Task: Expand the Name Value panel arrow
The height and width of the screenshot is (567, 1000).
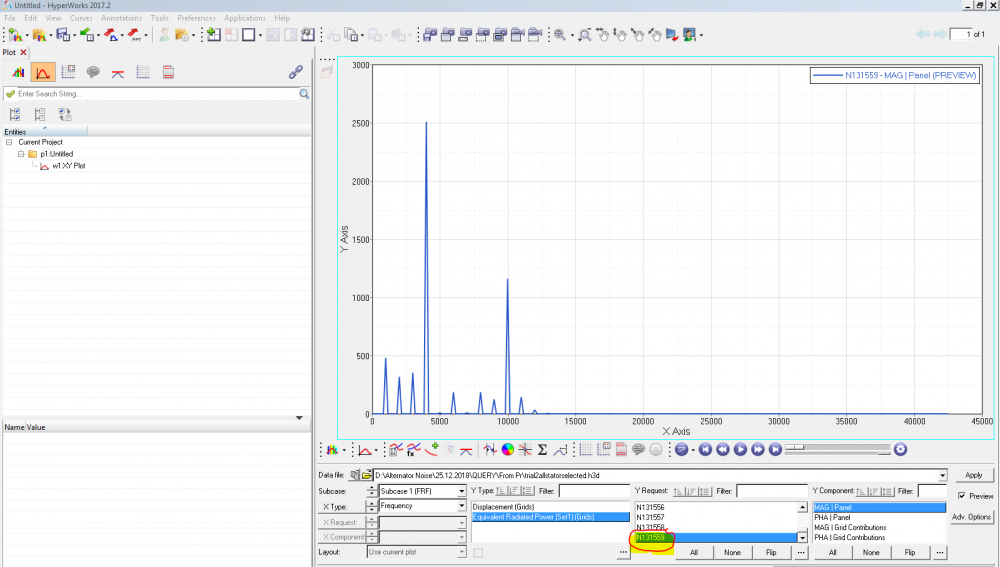Action: [x=299, y=418]
